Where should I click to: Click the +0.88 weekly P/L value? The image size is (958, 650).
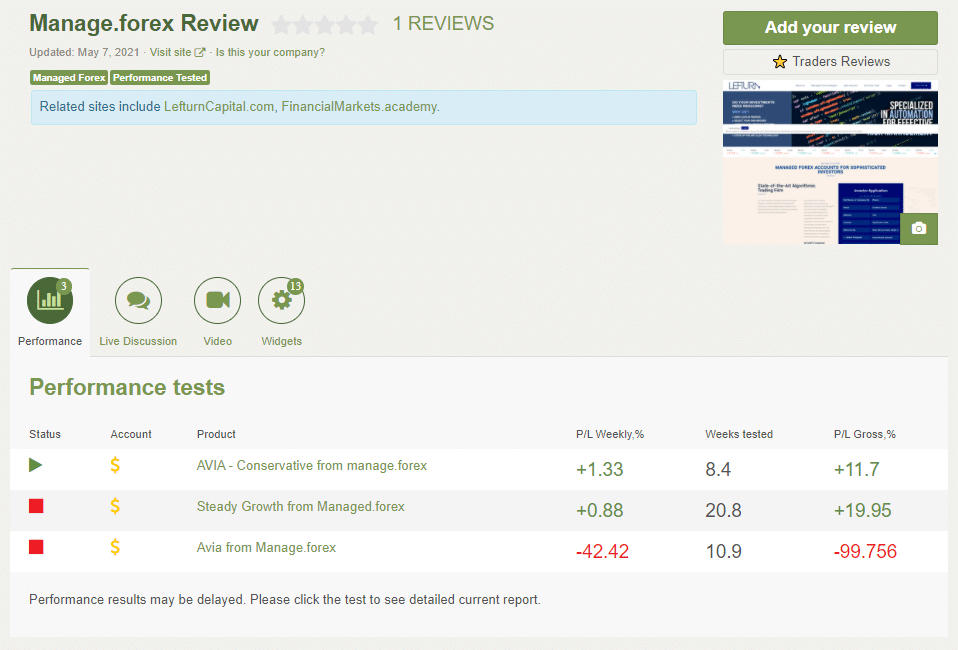[x=599, y=510]
